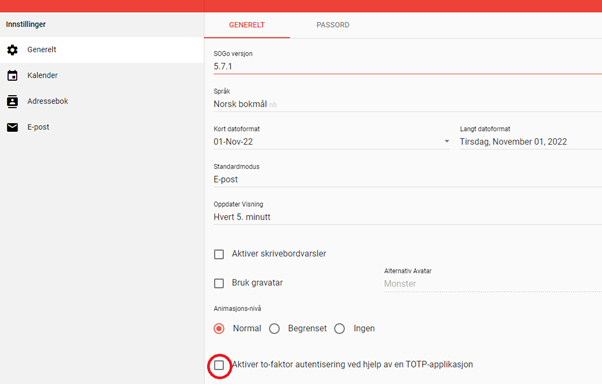
Task: Open the Kalender settings section label
Action: pos(42,75)
